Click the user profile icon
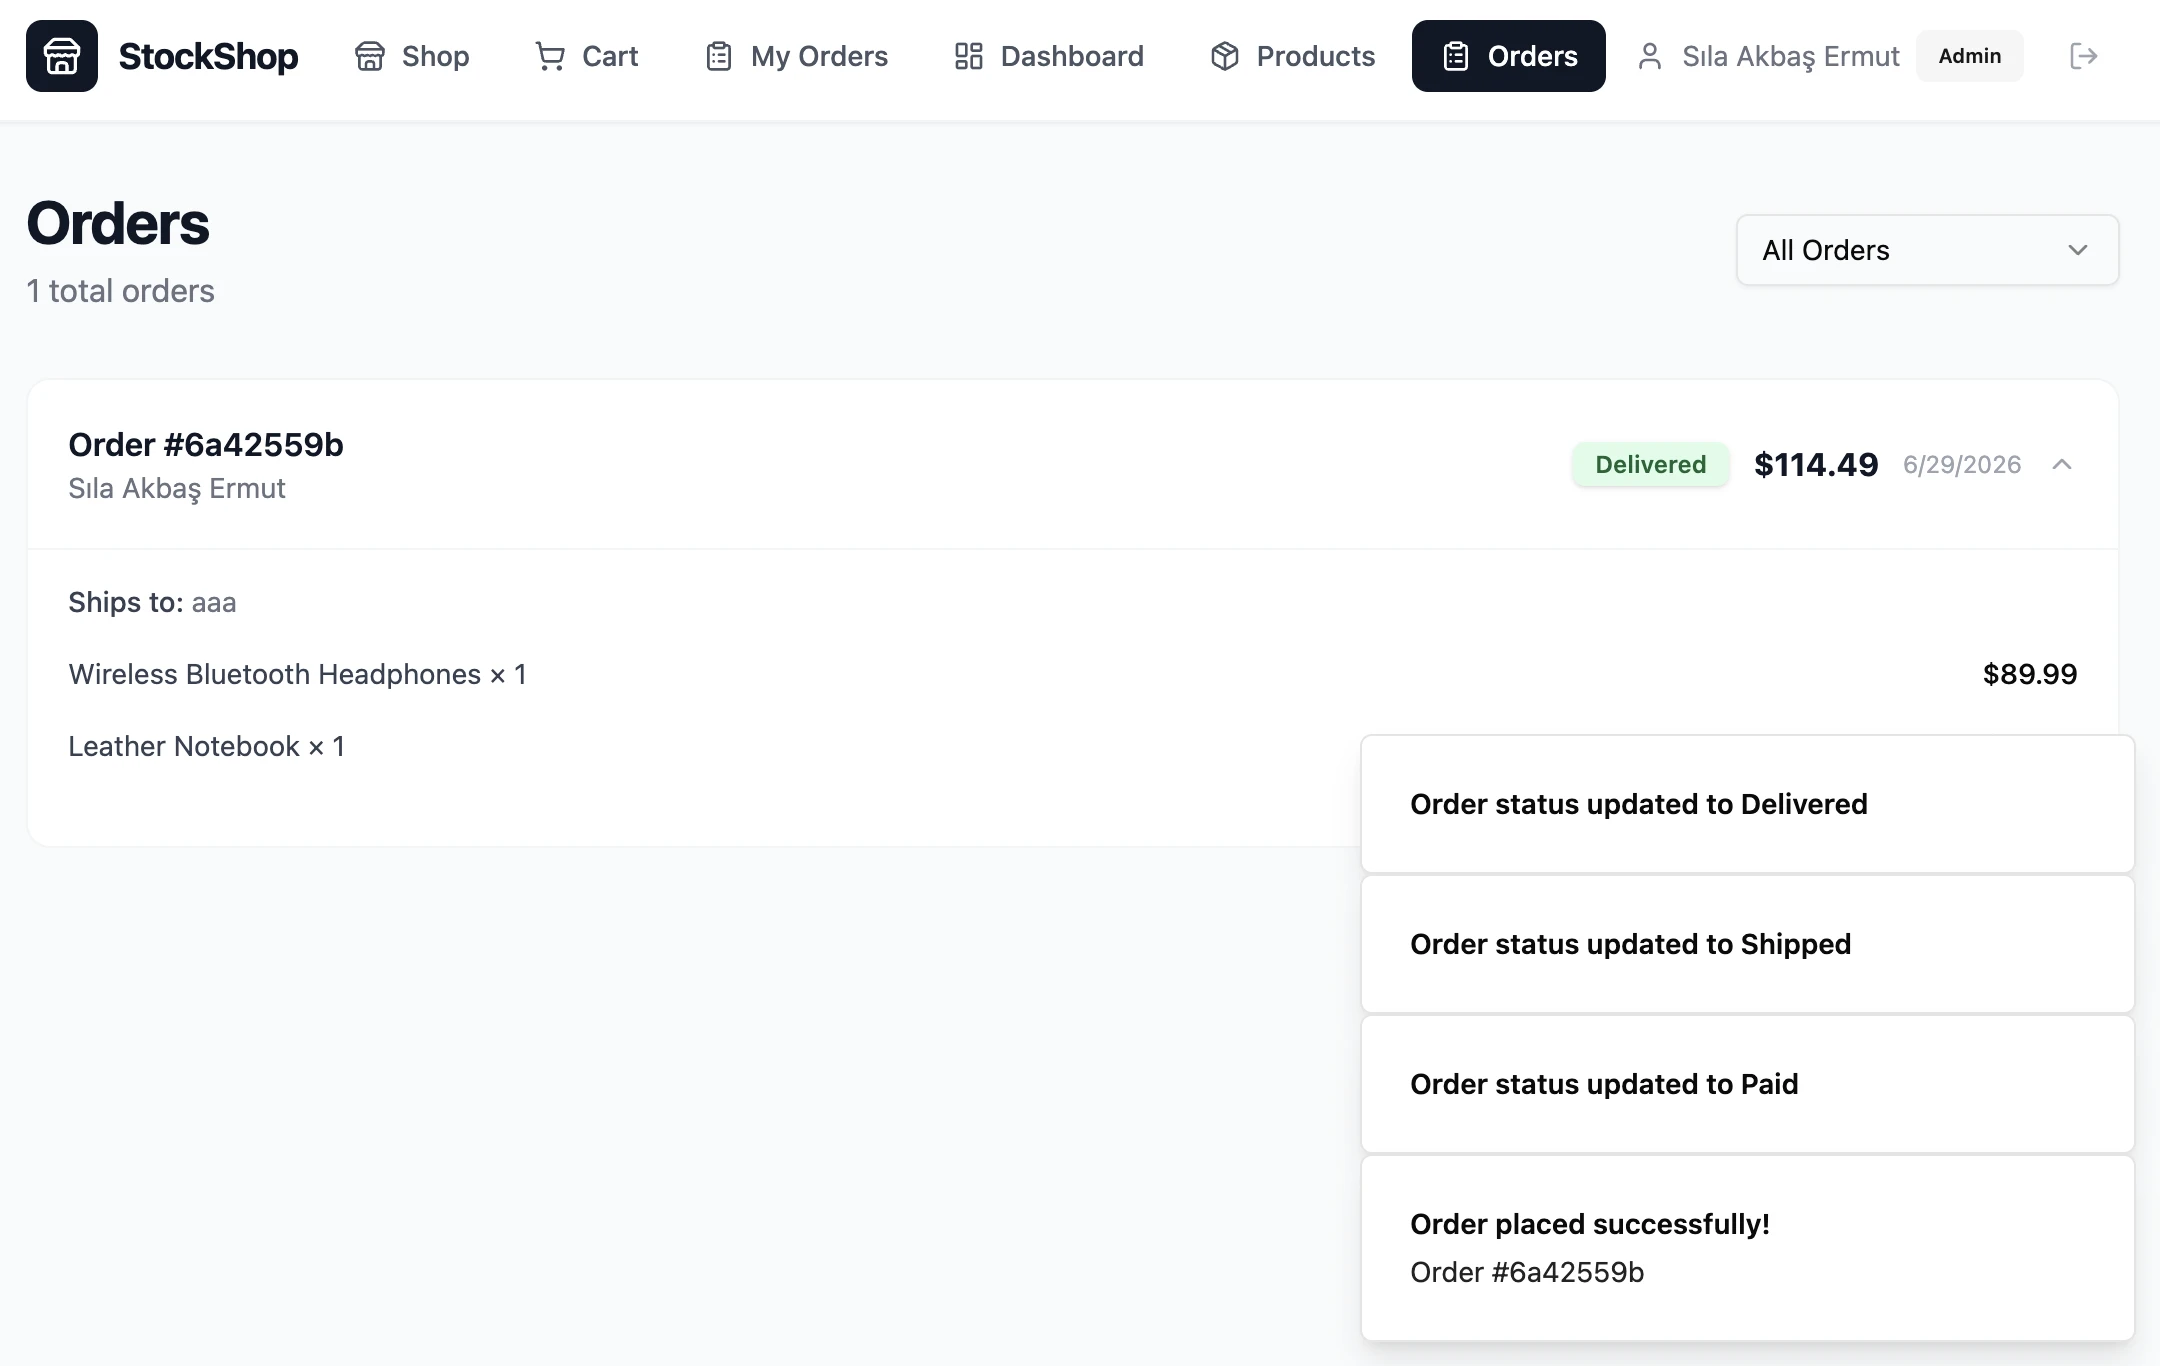The width and height of the screenshot is (2160, 1366). (x=1650, y=56)
